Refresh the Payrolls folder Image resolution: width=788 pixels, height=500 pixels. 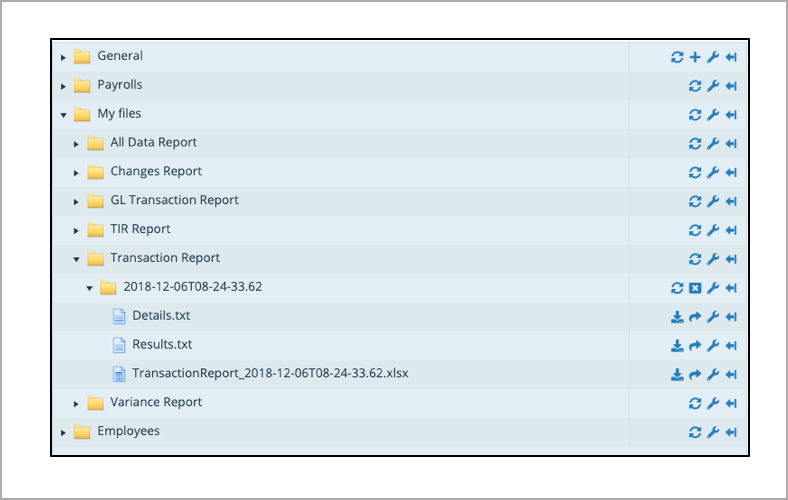[x=695, y=86]
